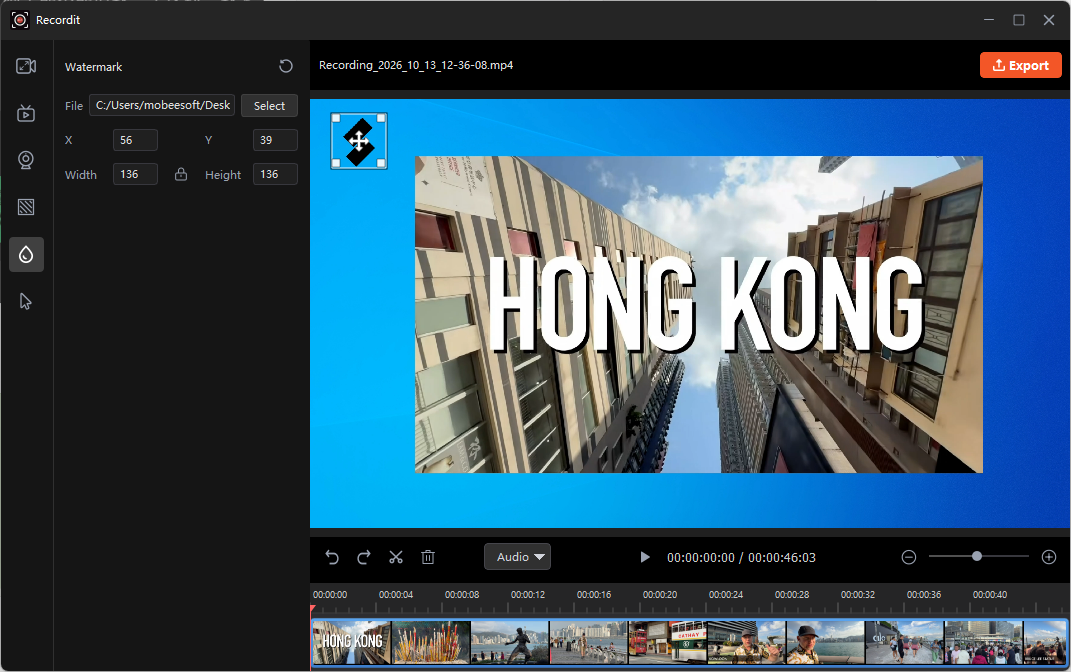Click the trash delete icon

[428, 557]
